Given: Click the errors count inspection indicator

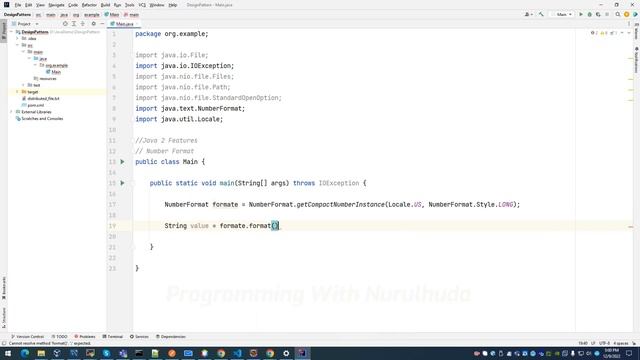Looking at the screenshot, I should 594,33.
